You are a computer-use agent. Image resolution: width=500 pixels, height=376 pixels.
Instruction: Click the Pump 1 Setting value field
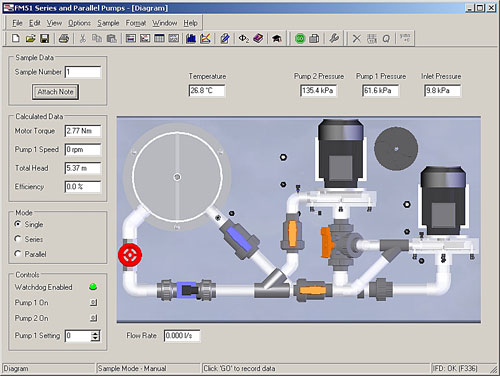(78, 336)
